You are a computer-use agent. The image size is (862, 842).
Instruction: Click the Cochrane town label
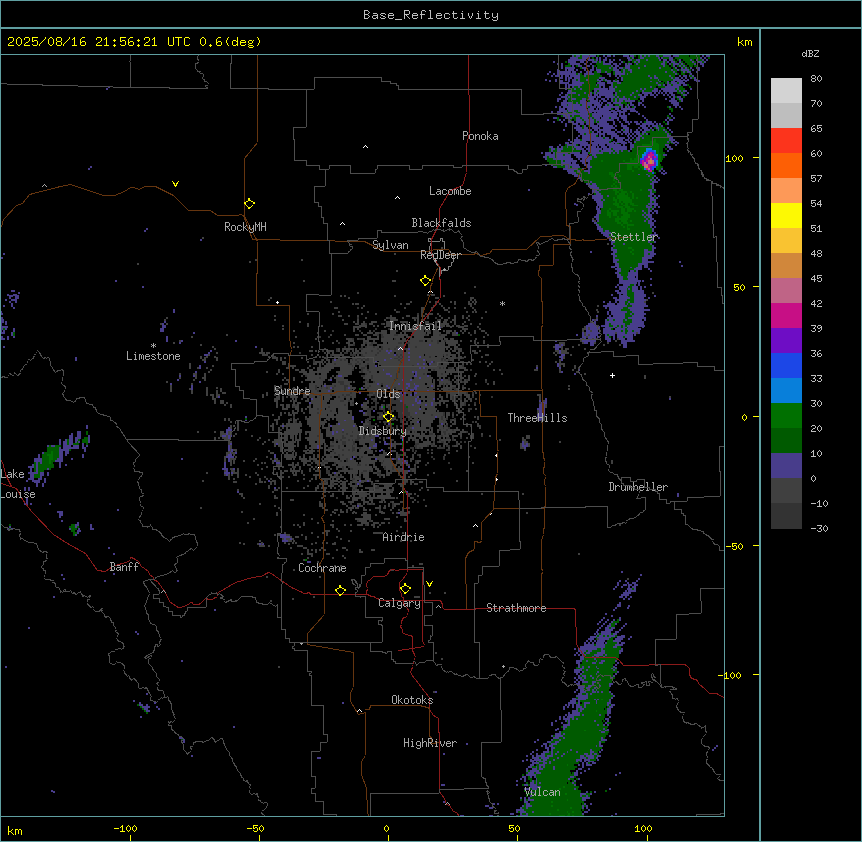click(322, 568)
